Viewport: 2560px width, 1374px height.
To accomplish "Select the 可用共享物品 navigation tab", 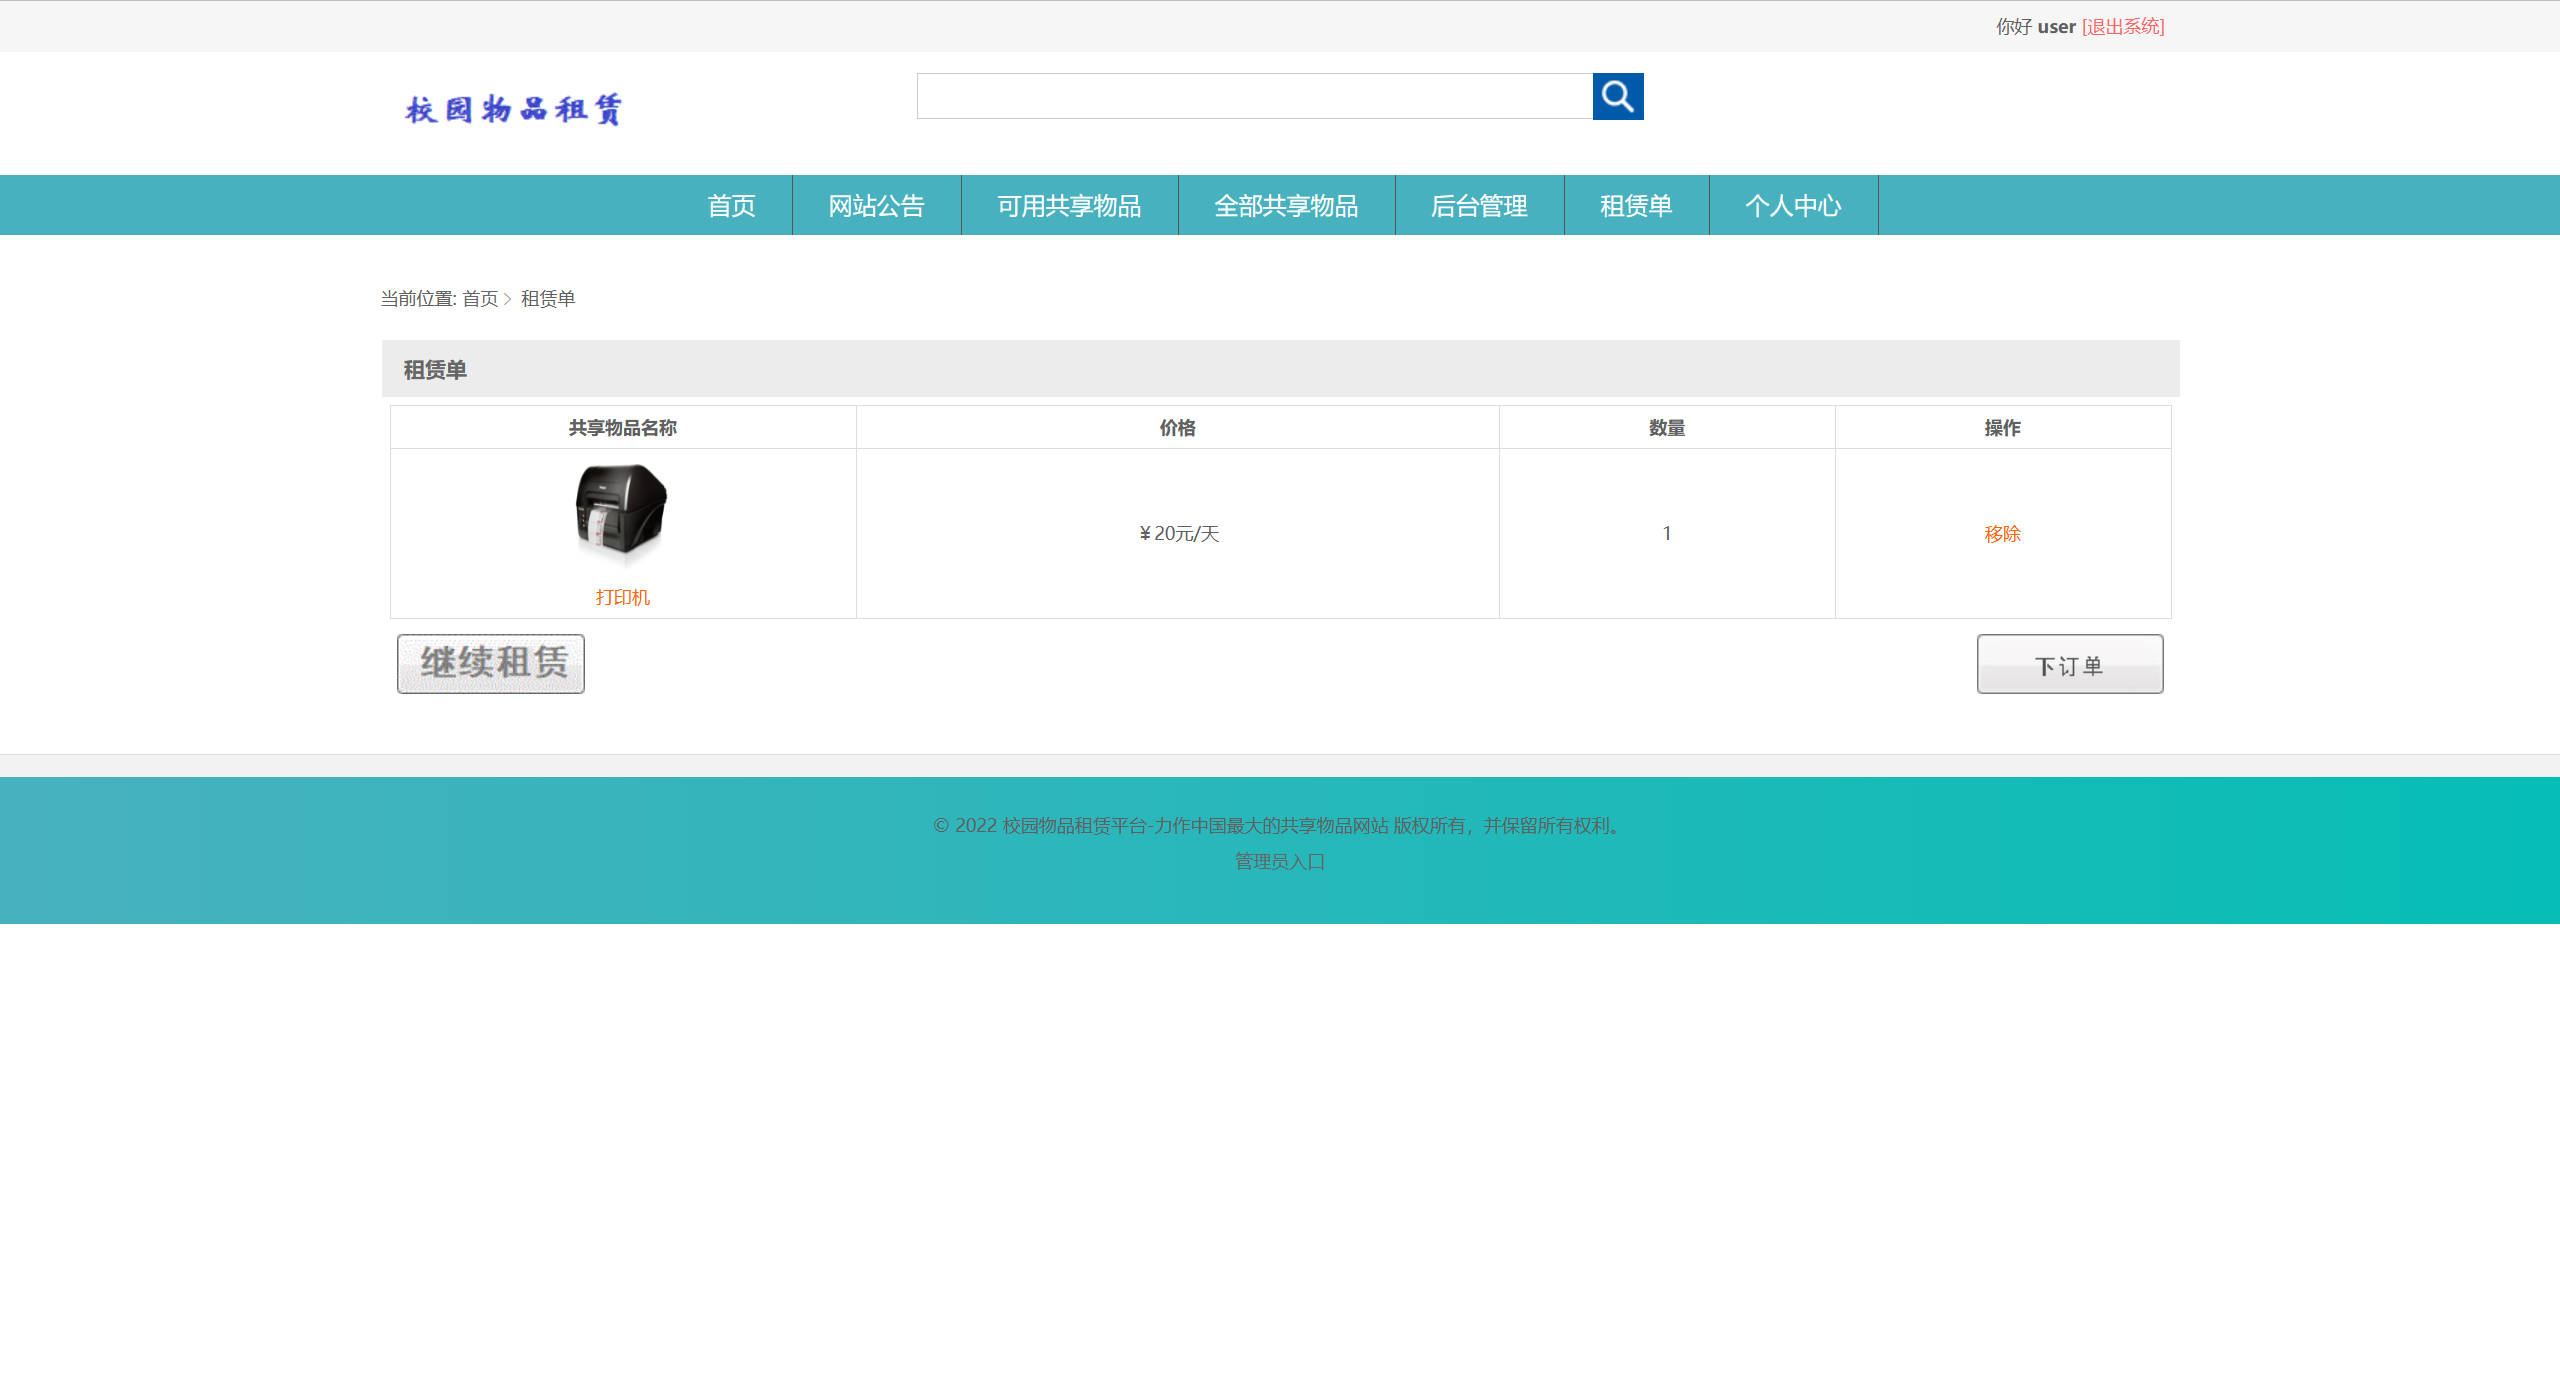I will tap(1069, 205).
